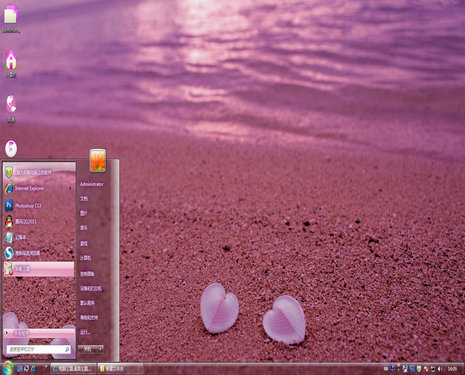Click the middle quick launch icon
The image size is (465, 375).
[26, 368]
